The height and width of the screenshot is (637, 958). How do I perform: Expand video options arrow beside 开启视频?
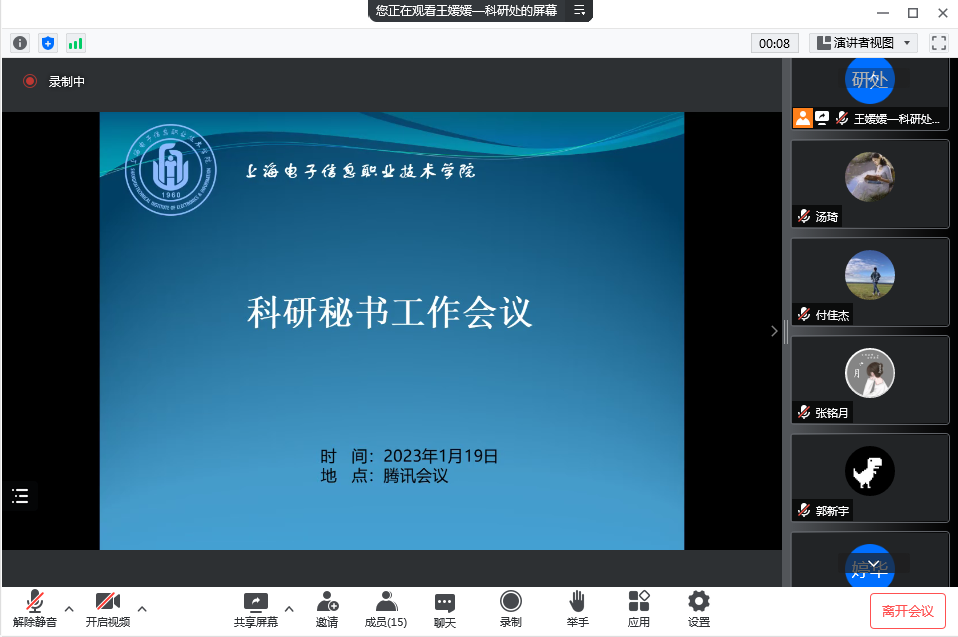pyautogui.click(x=142, y=608)
